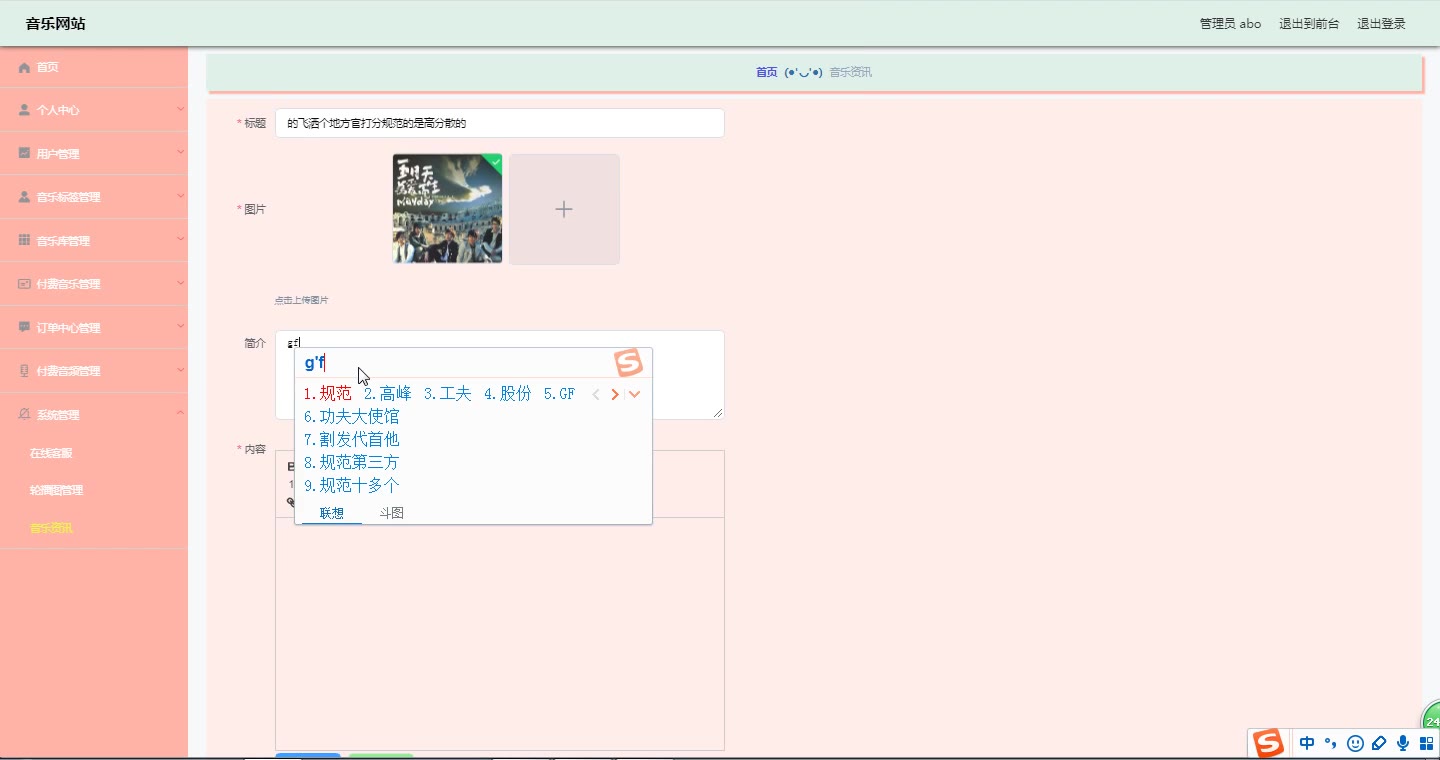
Task: Click the user icon beside 音乐标签管理
Action: tap(24, 197)
